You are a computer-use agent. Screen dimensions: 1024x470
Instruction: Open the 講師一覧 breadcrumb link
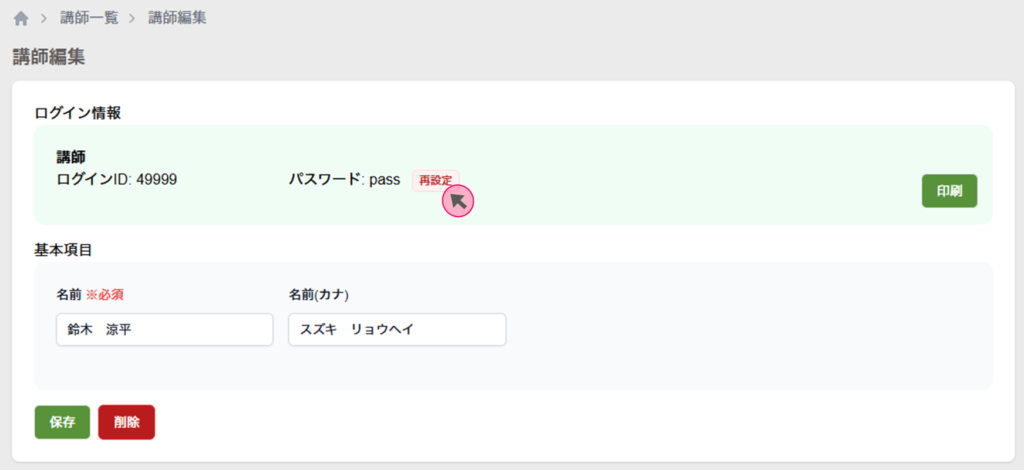click(87, 18)
